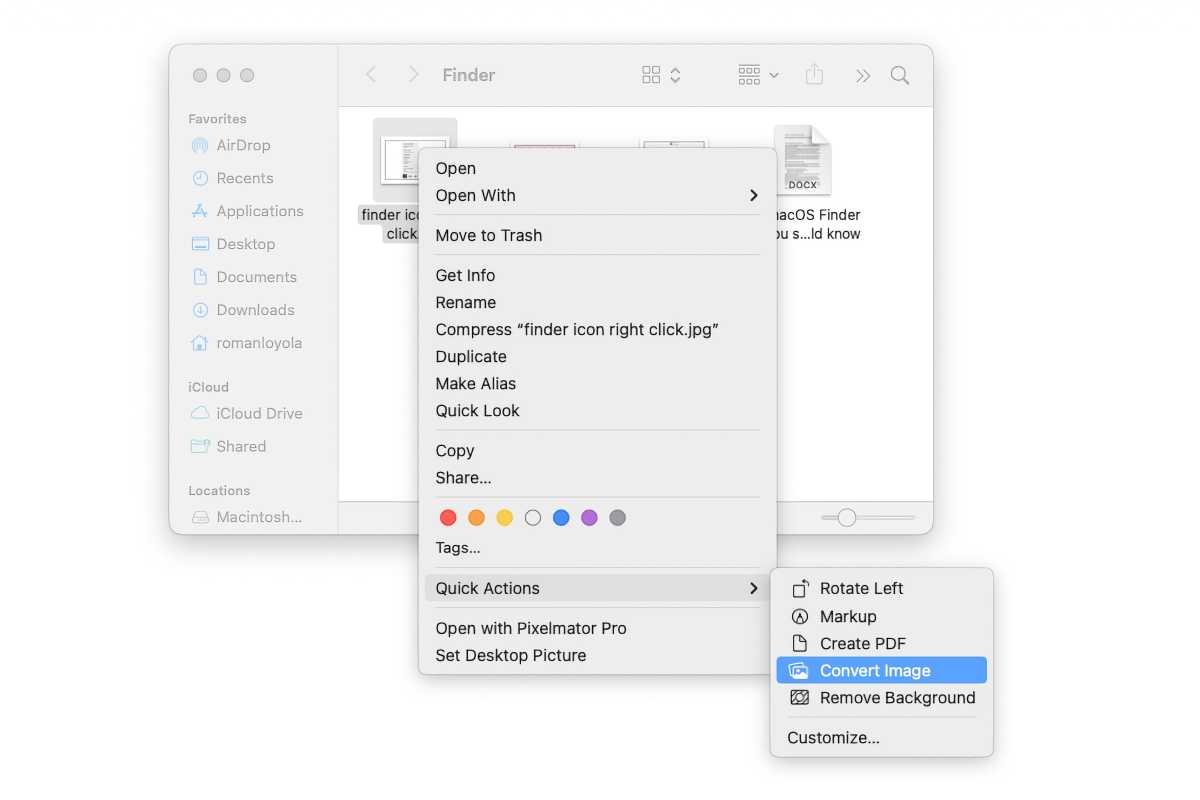Viewport: 1200px width, 800px height.
Task: Switch the icon view grid selector
Action: pyautogui.click(x=662, y=75)
